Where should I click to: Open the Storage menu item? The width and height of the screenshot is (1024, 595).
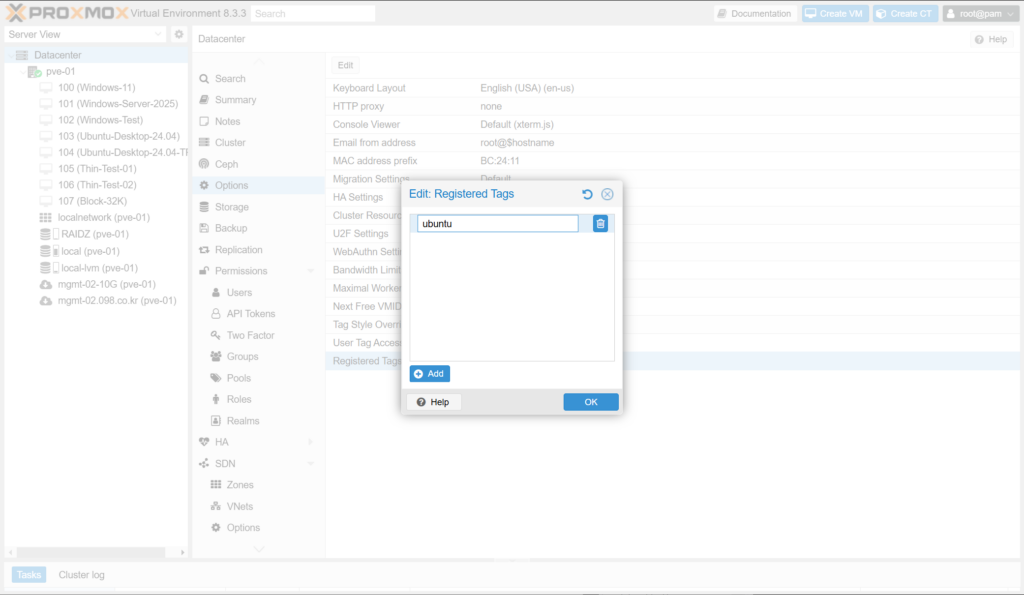(x=231, y=207)
